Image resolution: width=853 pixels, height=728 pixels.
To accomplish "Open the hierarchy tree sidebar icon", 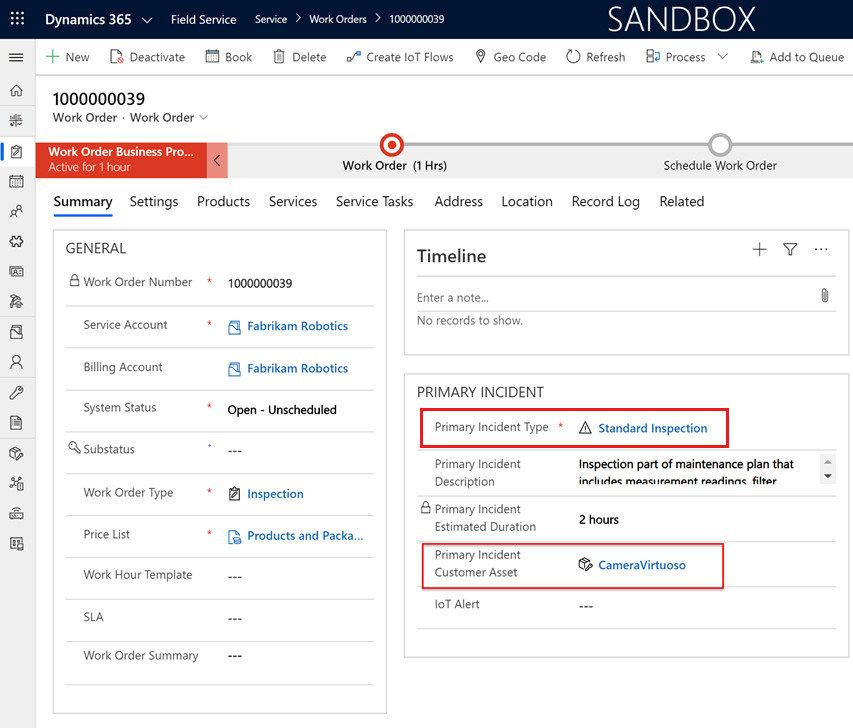I will (x=17, y=483).
